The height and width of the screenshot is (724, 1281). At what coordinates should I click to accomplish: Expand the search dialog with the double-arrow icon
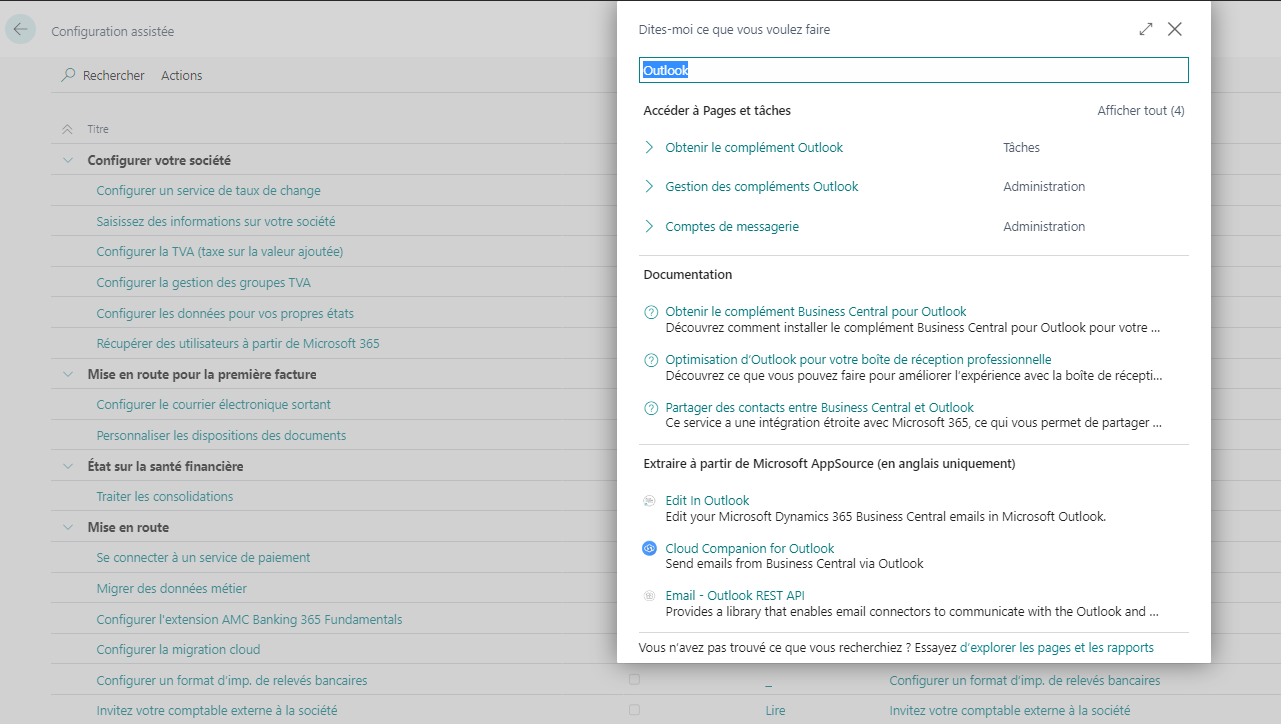(x=1146, y=29)
